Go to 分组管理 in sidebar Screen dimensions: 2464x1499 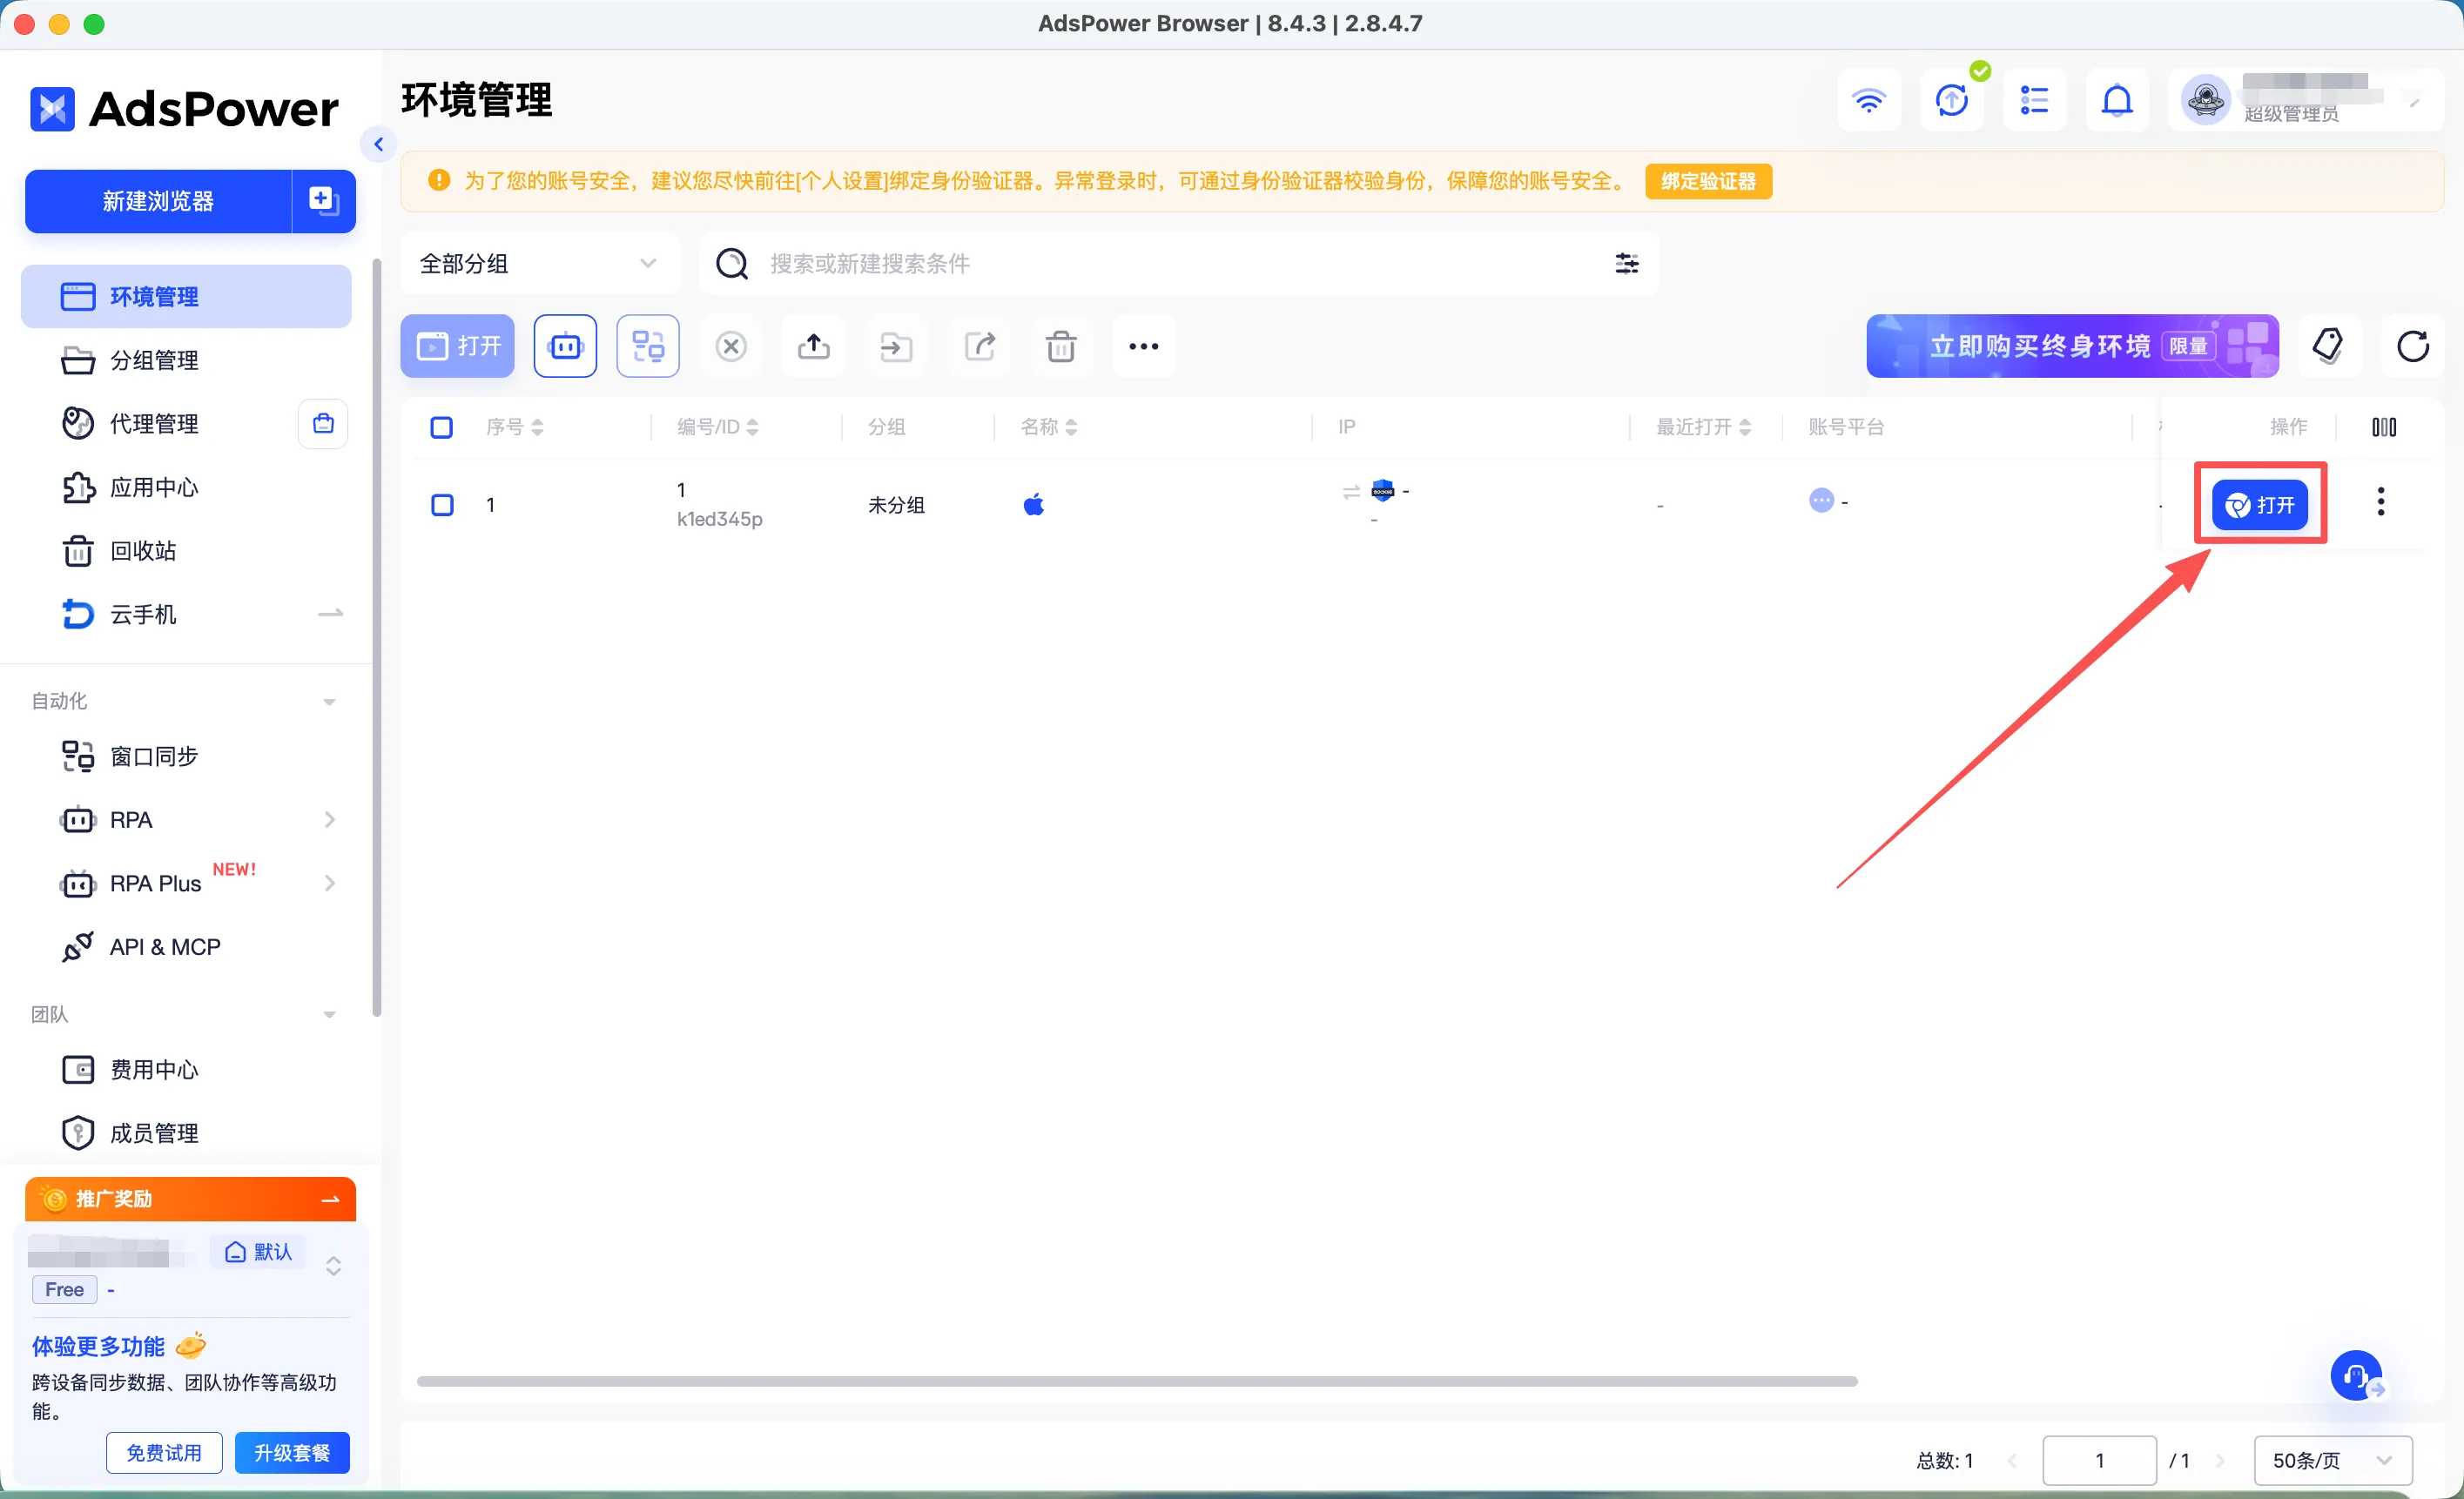(x=186, y=360)
